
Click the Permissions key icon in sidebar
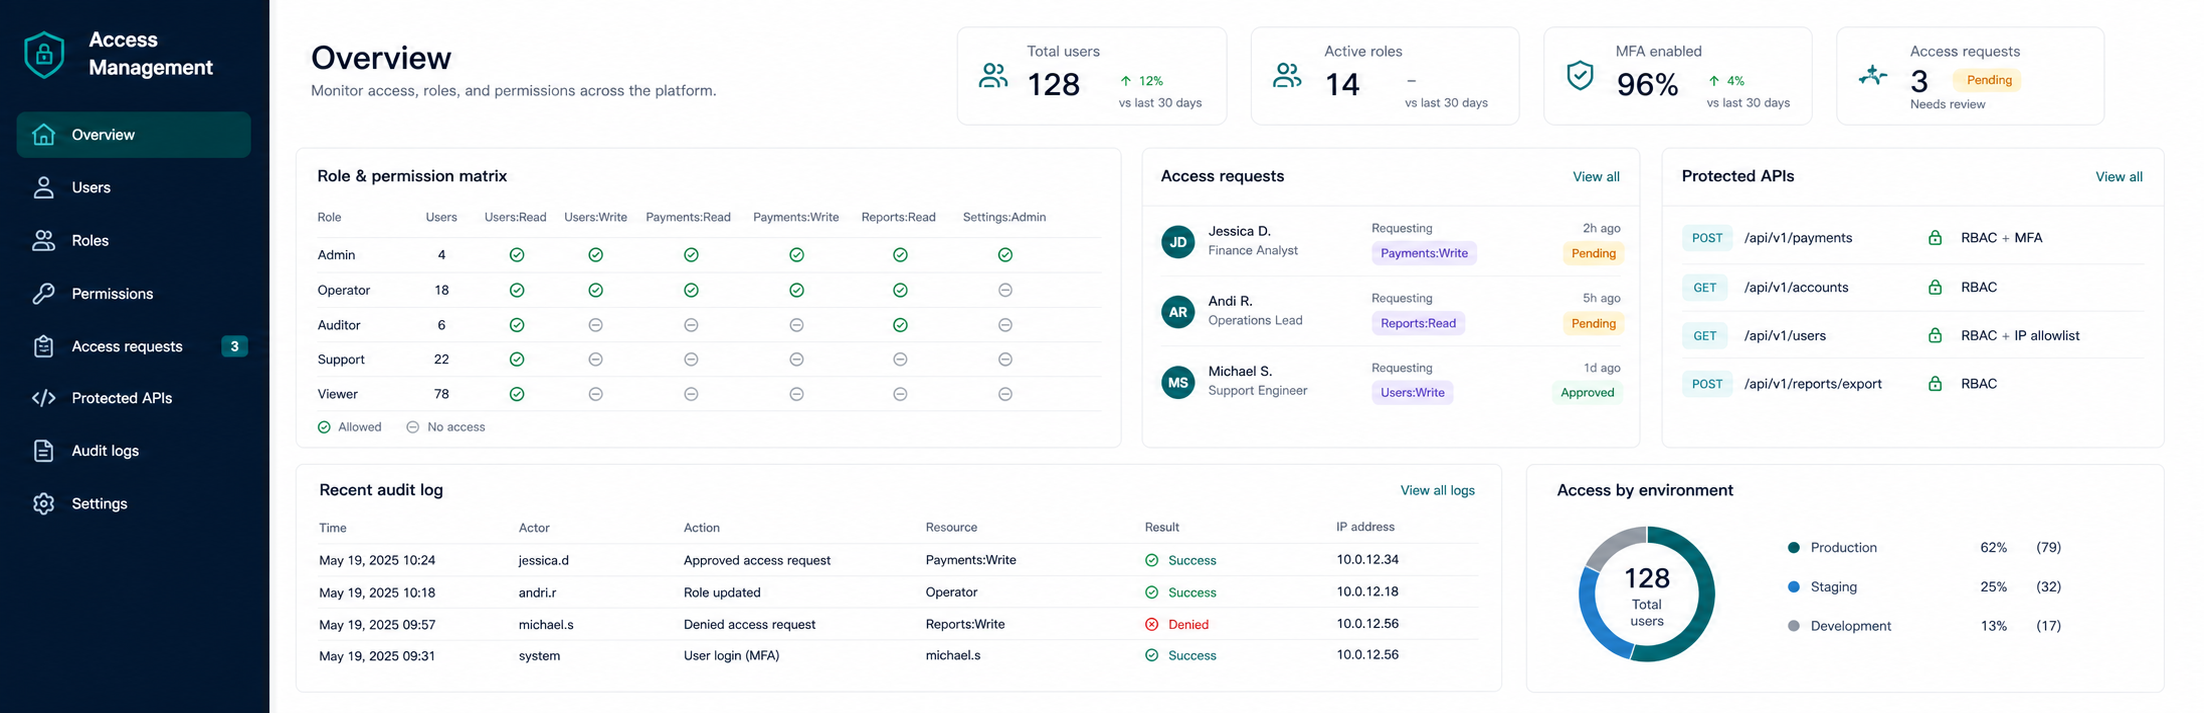point(43,293)
